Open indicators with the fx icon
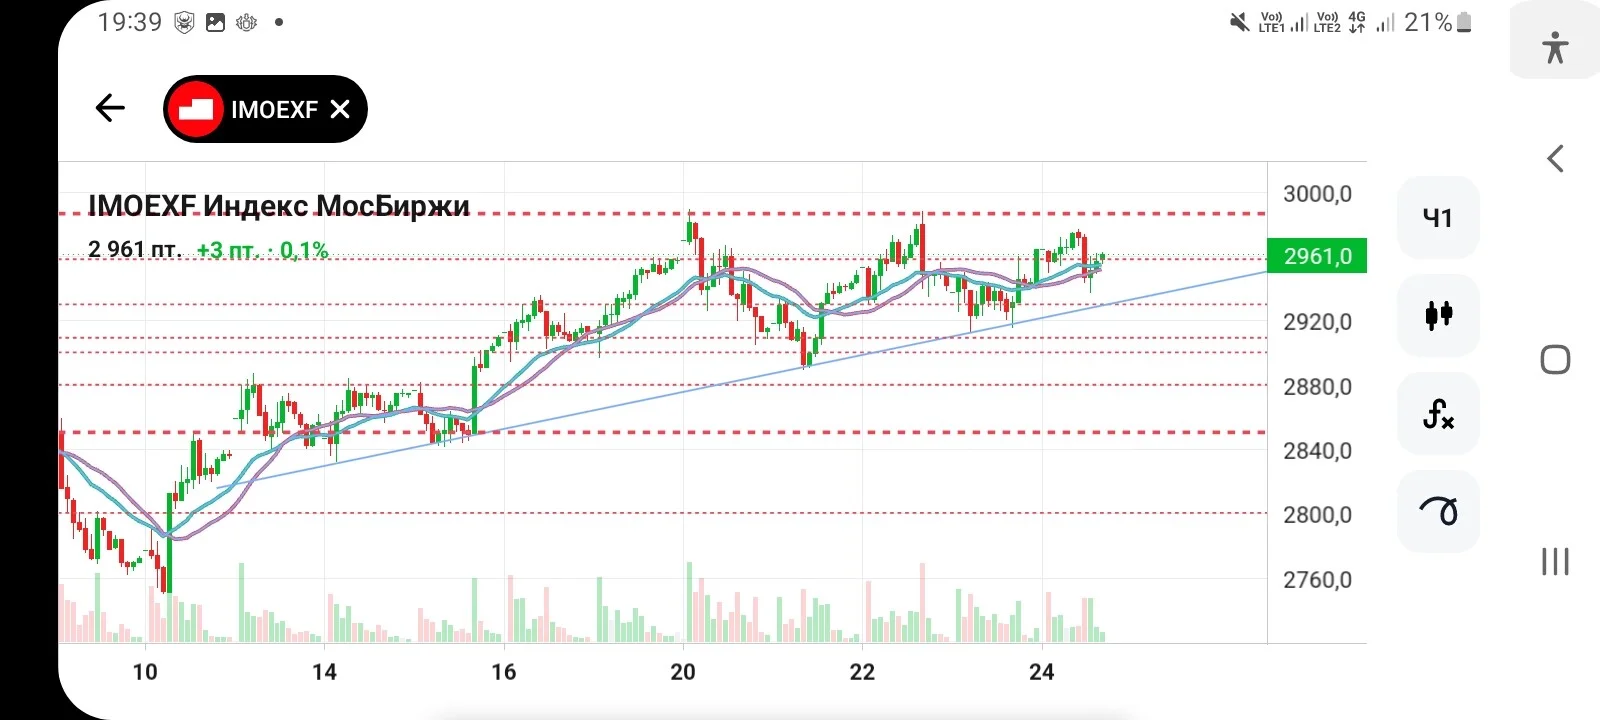 (1438, 413)
